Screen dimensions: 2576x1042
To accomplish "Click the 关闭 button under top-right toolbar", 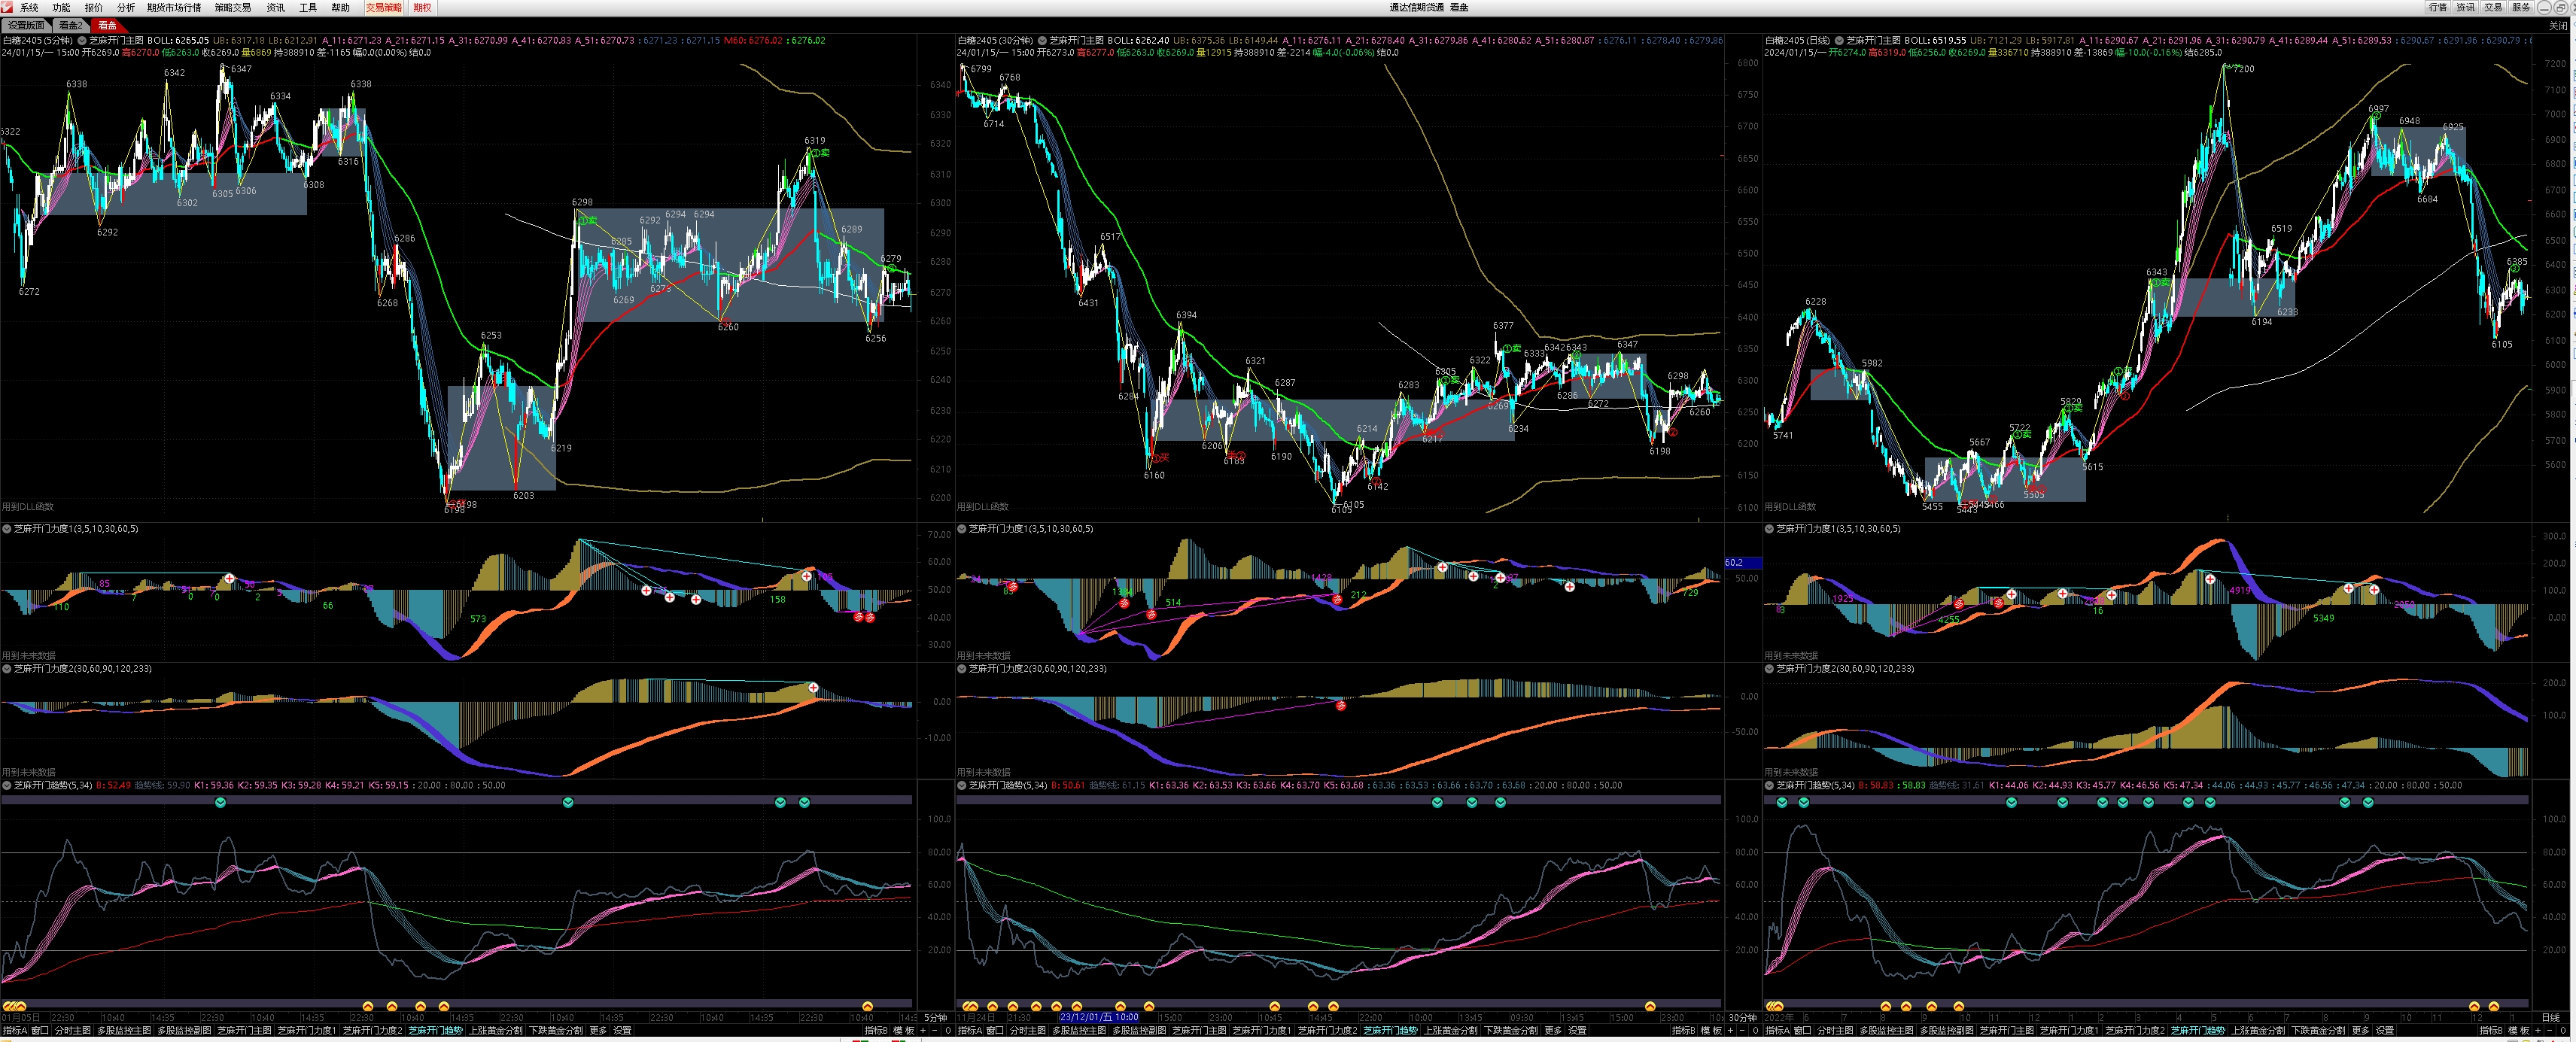I will coord(2558,25).
